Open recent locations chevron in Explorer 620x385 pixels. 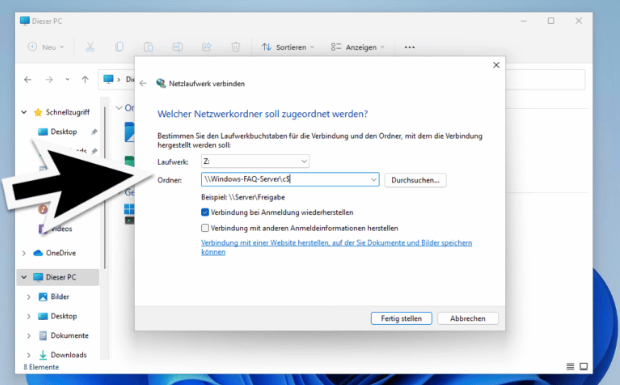[68, 79]
